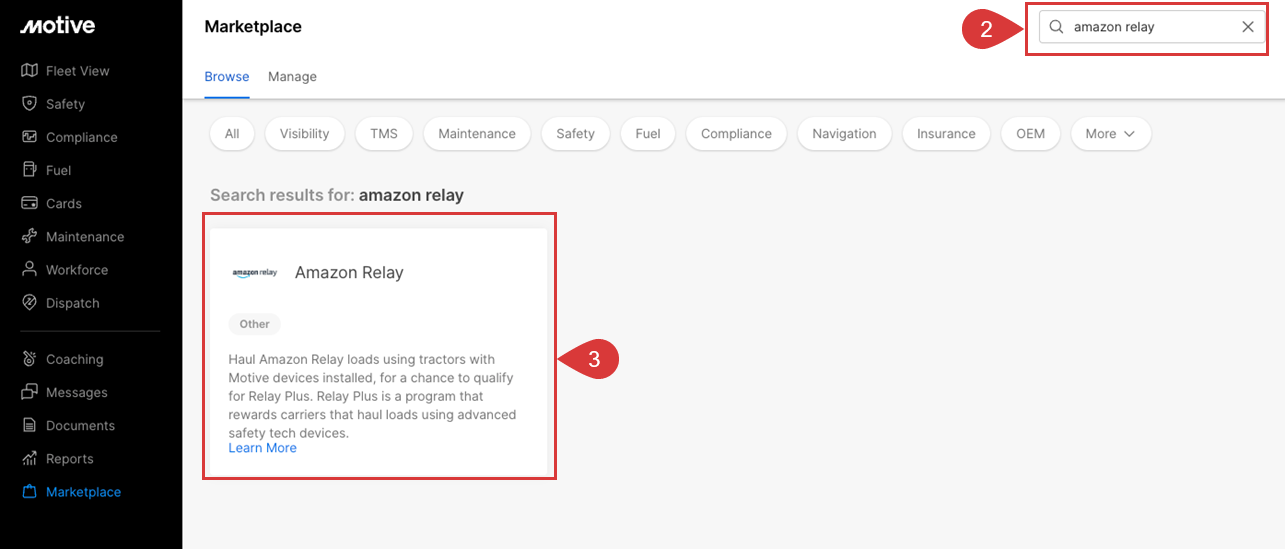Filter by Navigation category

pos(844,133)
